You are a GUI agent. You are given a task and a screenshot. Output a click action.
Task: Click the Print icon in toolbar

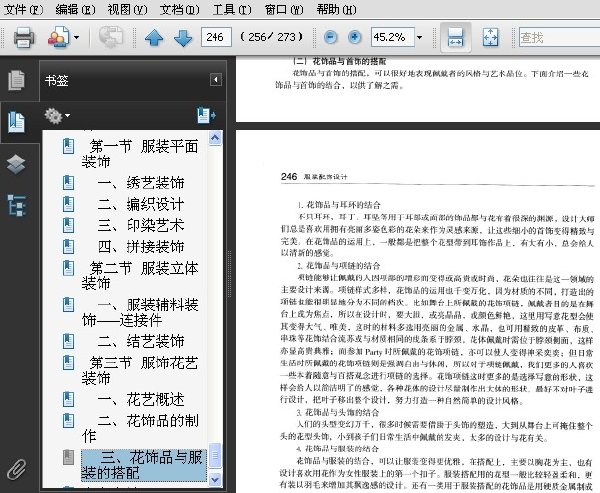tap(24, 37)
